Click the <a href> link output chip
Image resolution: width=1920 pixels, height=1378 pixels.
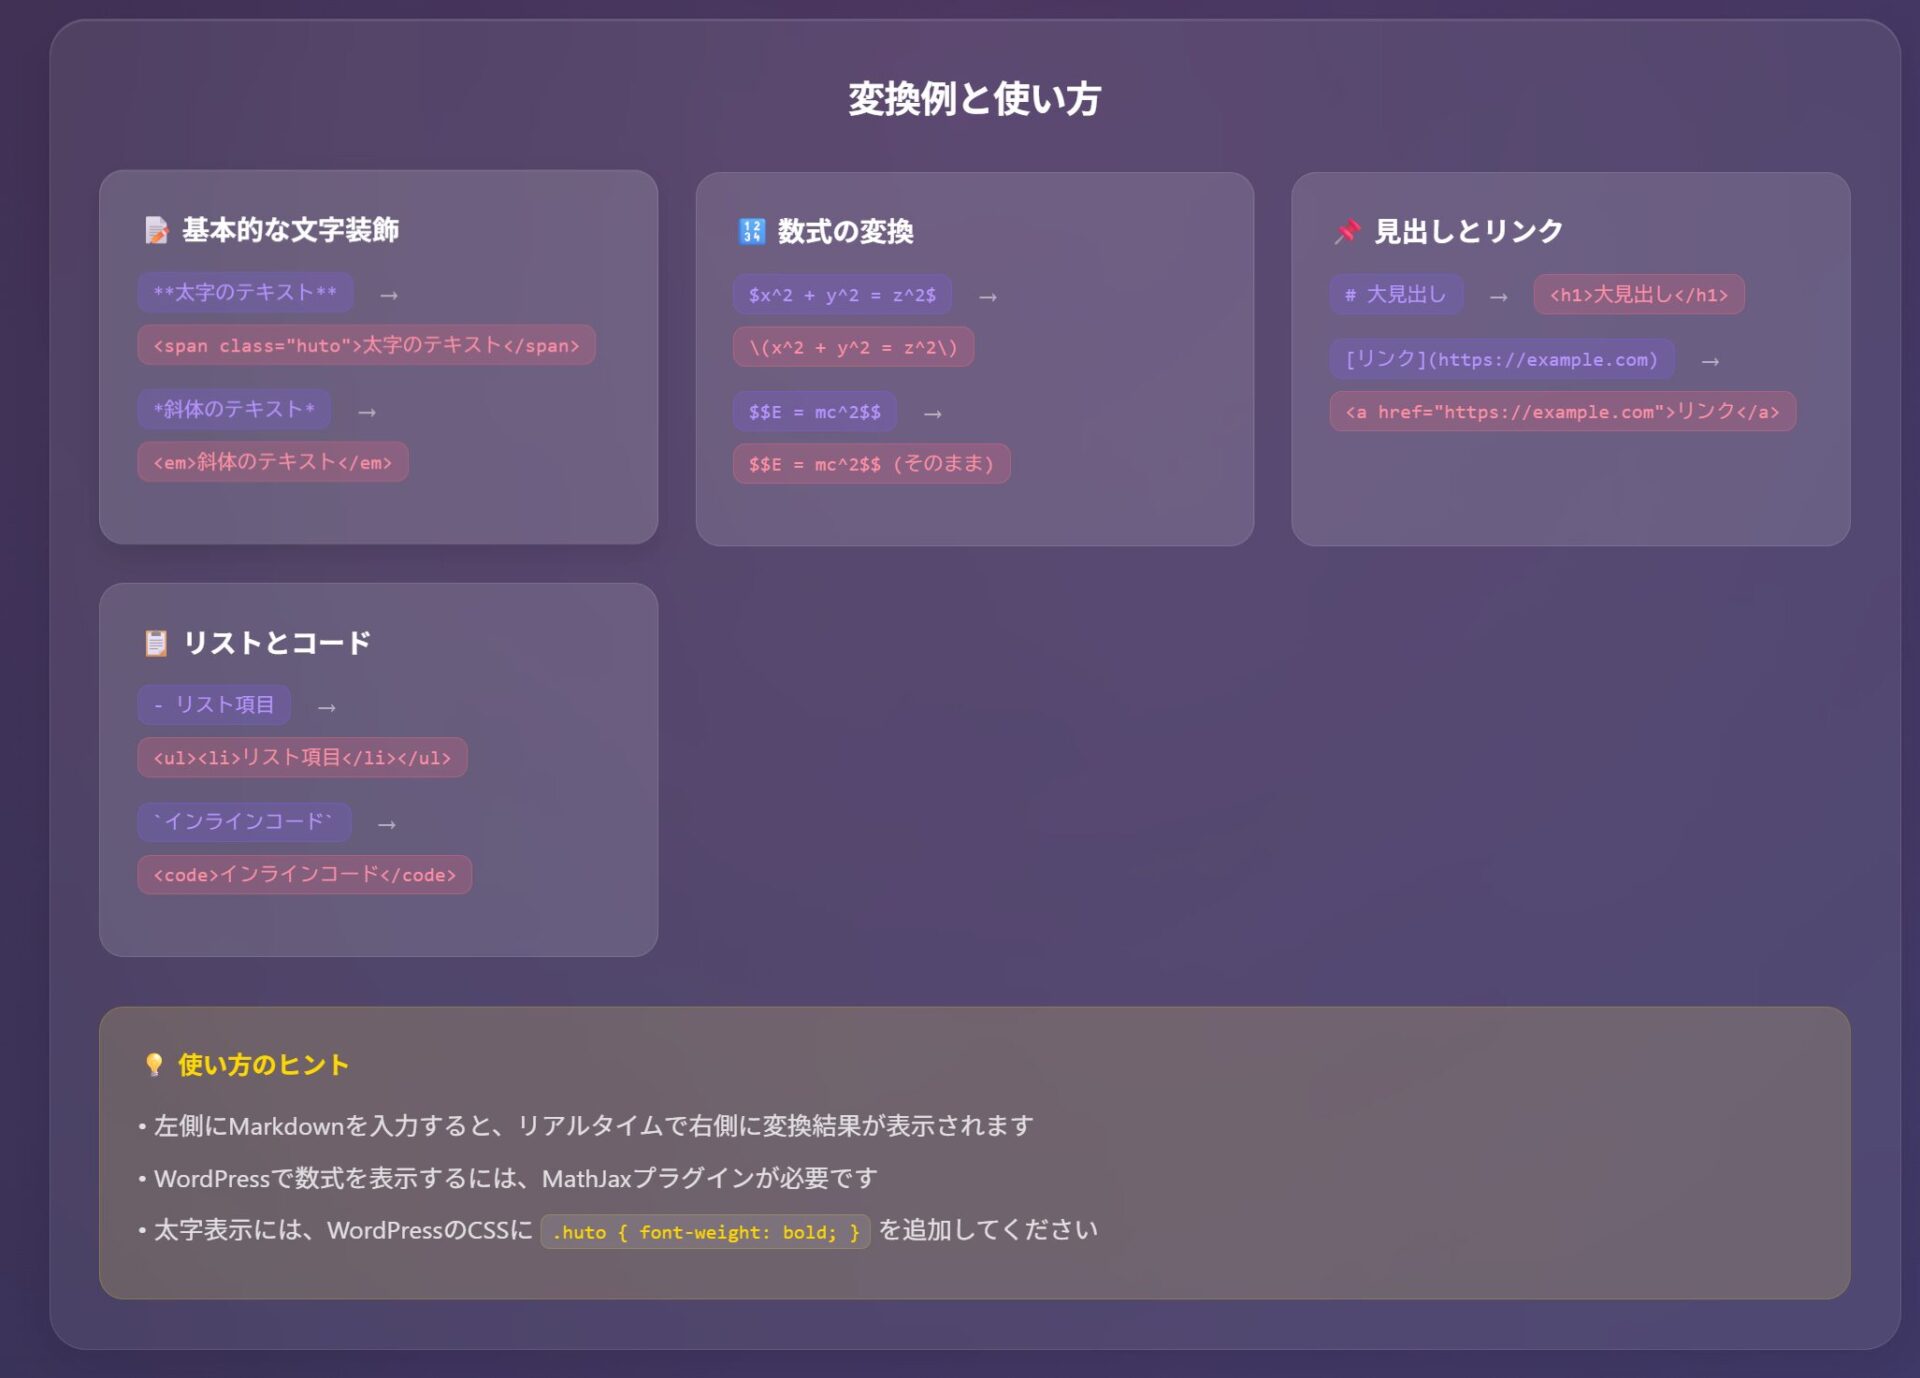point(1562,412)
